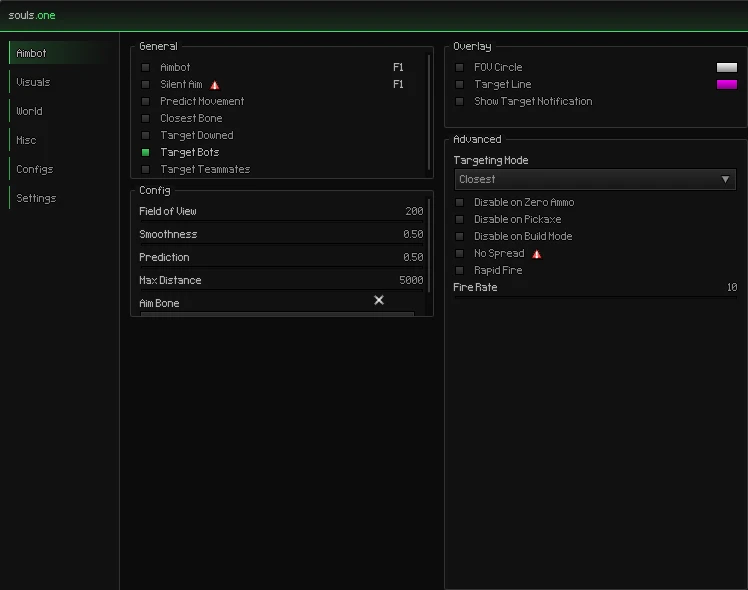
Task: Turn on the Rapid Fire checkbox
Action: [x=459, y=270]
